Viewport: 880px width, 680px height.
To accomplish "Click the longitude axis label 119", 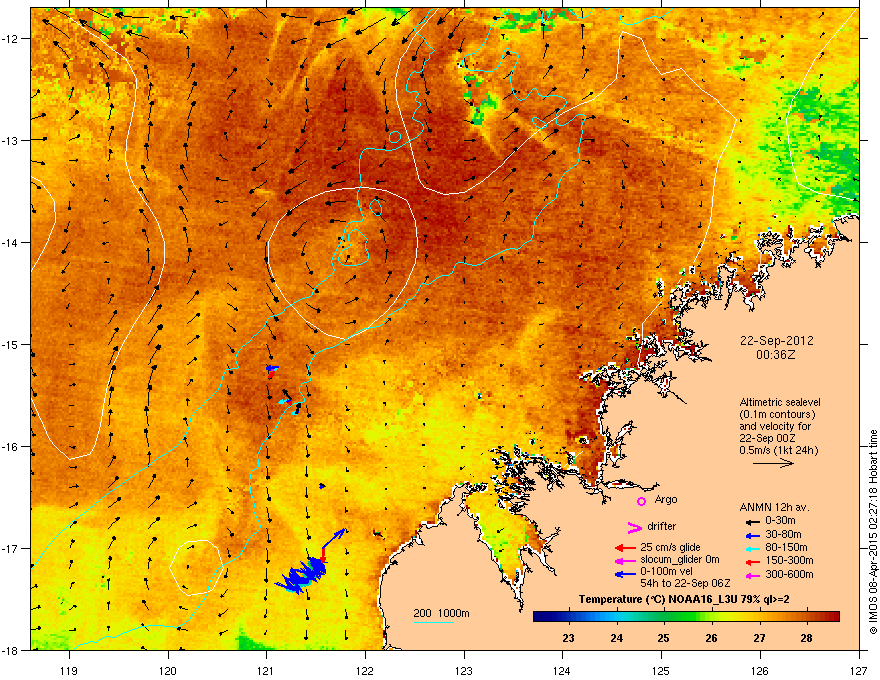I will [x=69, y=670].
